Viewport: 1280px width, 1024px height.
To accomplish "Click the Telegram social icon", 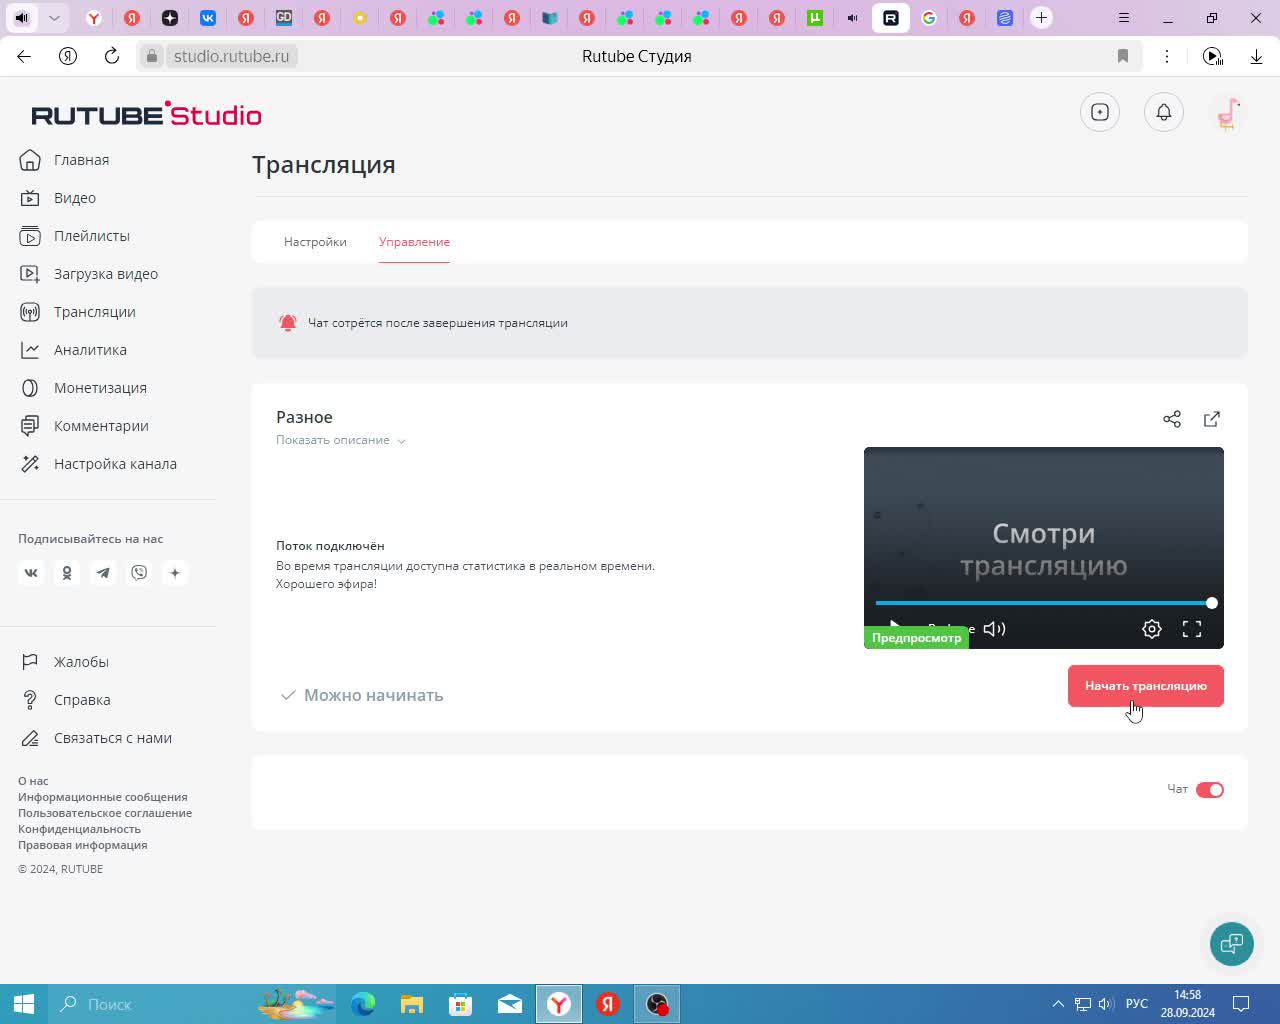I will tap(103, 573).
